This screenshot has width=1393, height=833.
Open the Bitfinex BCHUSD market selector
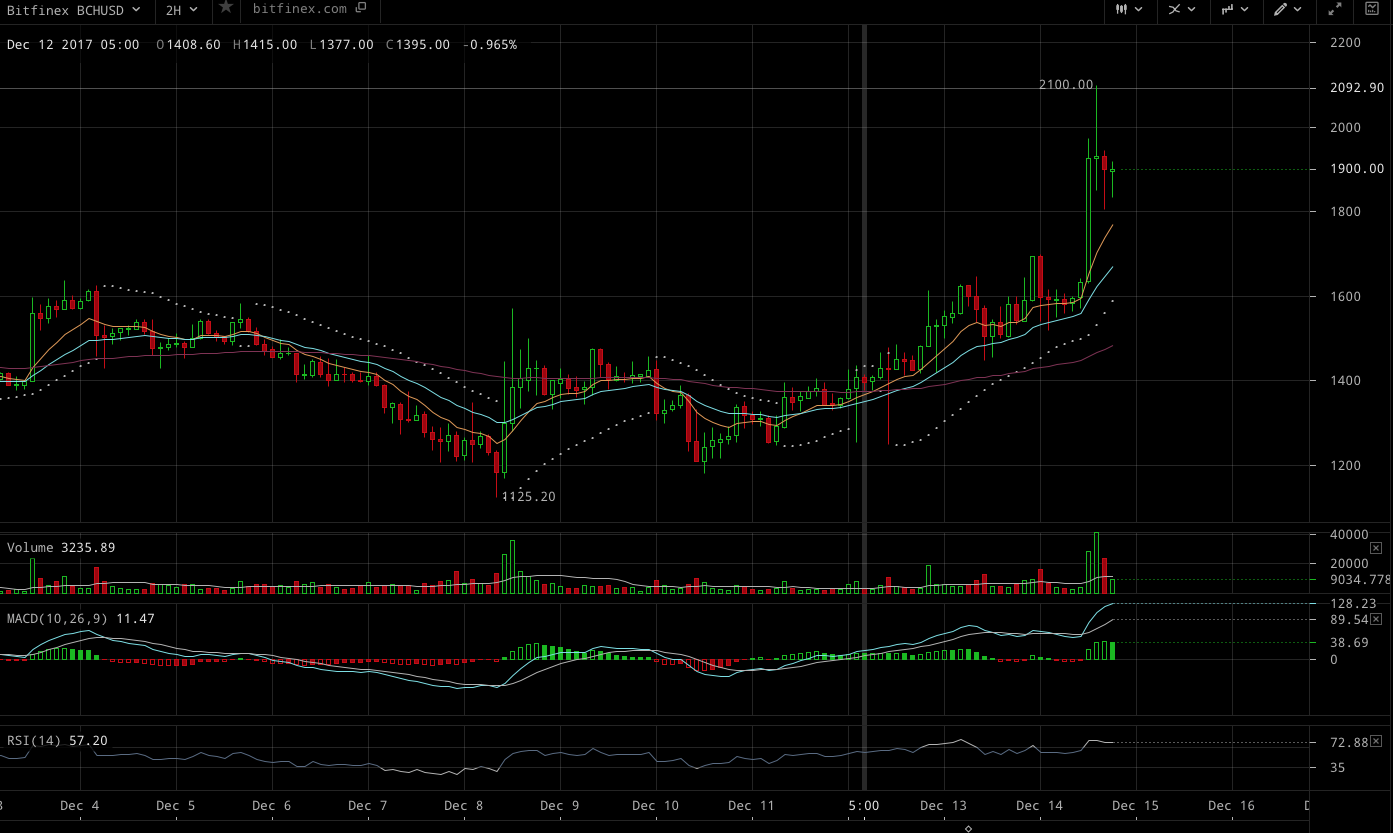tap(74, 9)
